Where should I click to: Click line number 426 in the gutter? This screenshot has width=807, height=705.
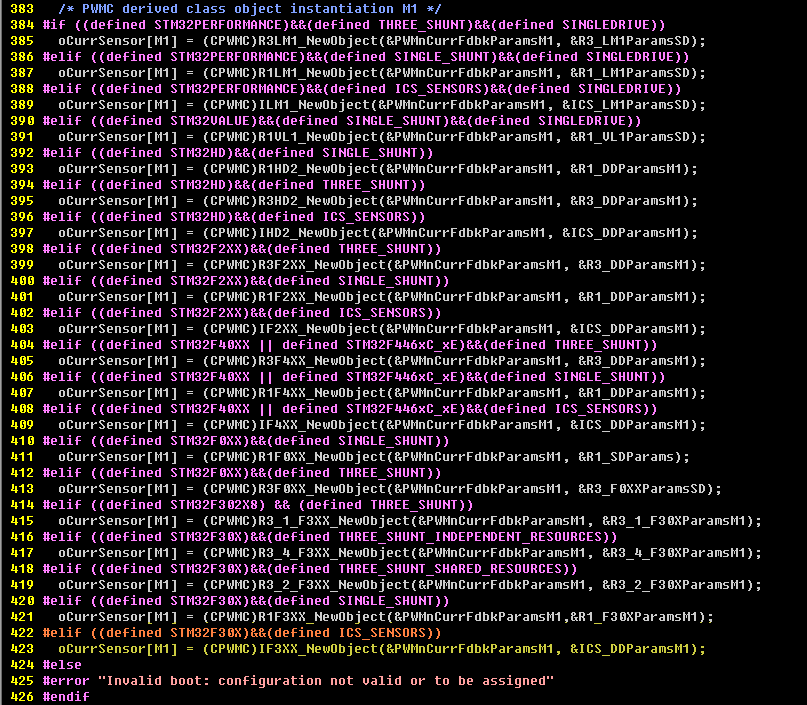click(x=22, y=697)
